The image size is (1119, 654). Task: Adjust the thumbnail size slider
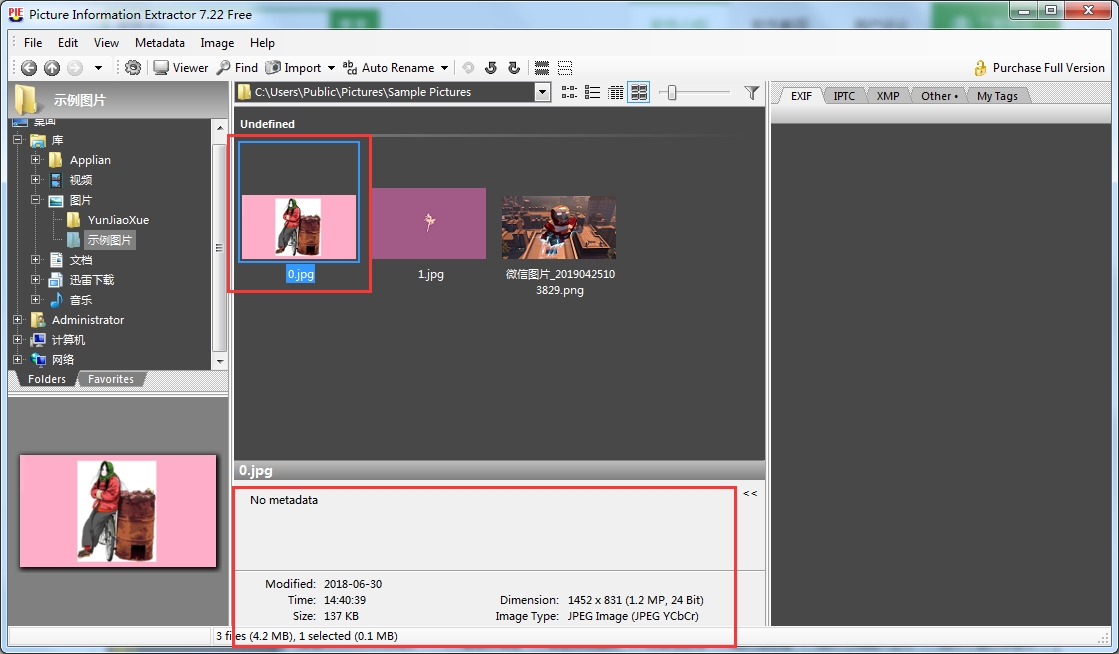[673, 92]
